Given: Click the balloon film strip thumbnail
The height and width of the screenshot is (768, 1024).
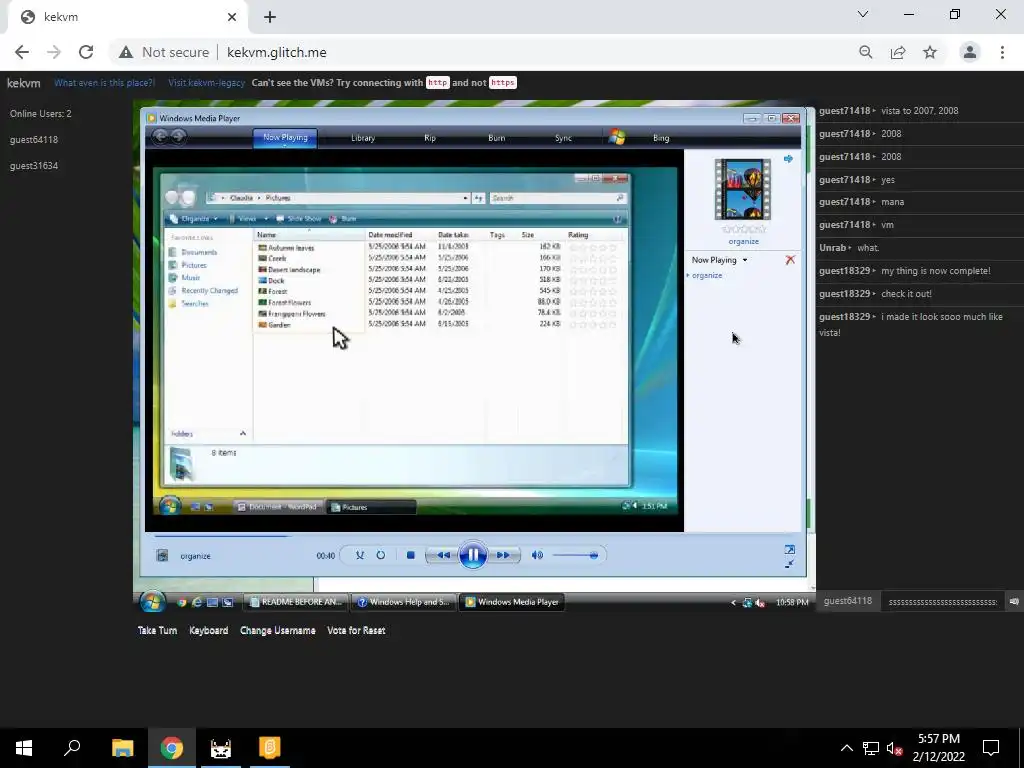Looking at the screenshot, I should point(743,189).
